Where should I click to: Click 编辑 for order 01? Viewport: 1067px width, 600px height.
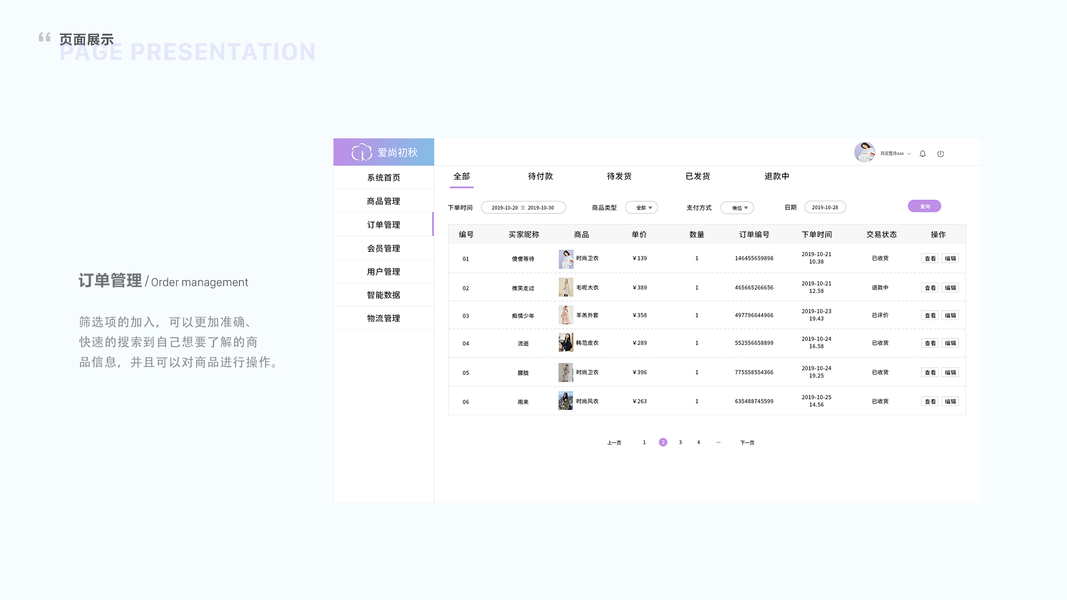coord(950,259)
